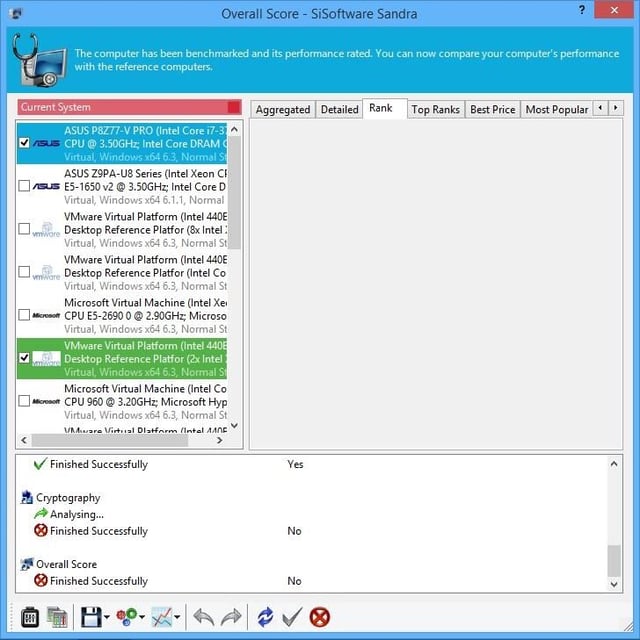Screen dimensions: 640x640
Task: Click the ASUS logo on P8Z77-V PRO row
Action: tap(46, 143)
